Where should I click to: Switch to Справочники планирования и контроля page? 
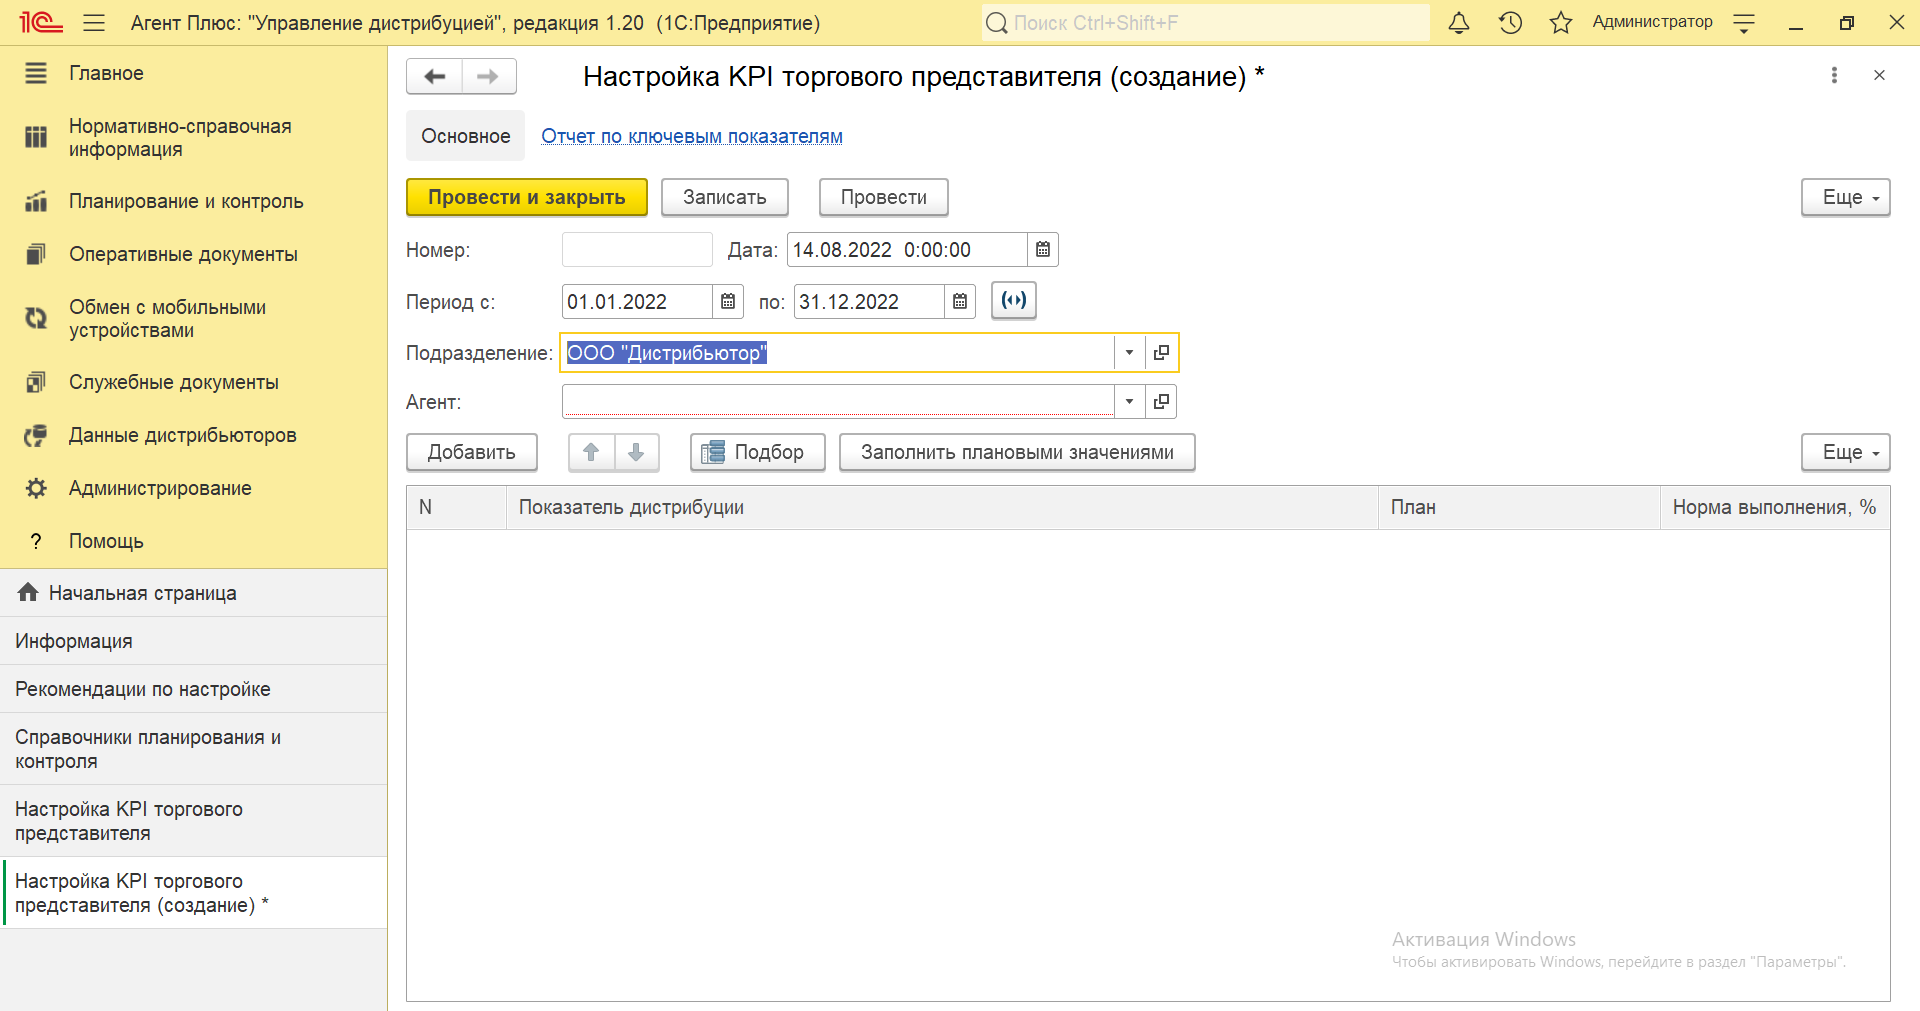193,749
